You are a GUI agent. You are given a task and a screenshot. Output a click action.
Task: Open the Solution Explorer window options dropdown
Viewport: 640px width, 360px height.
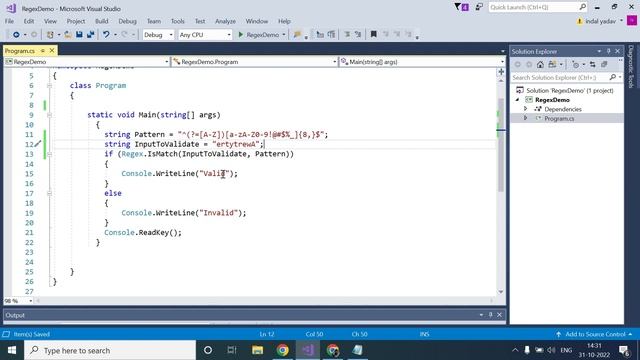pos(599,51)
